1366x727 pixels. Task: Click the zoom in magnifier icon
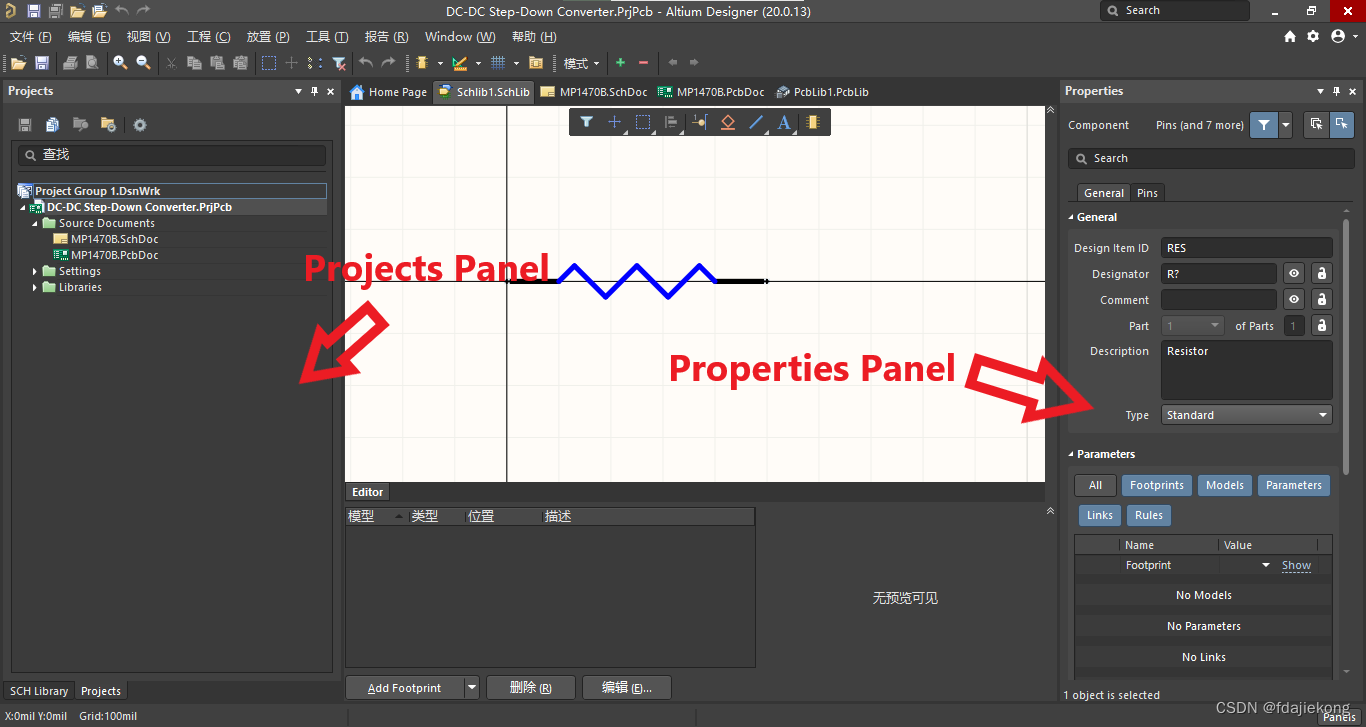point(120,63)
